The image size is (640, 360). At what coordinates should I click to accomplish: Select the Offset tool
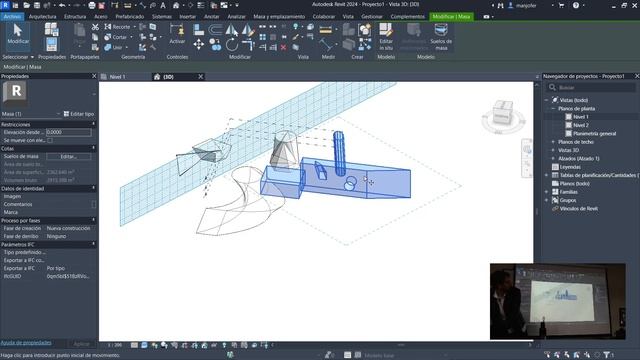[215, 30]
